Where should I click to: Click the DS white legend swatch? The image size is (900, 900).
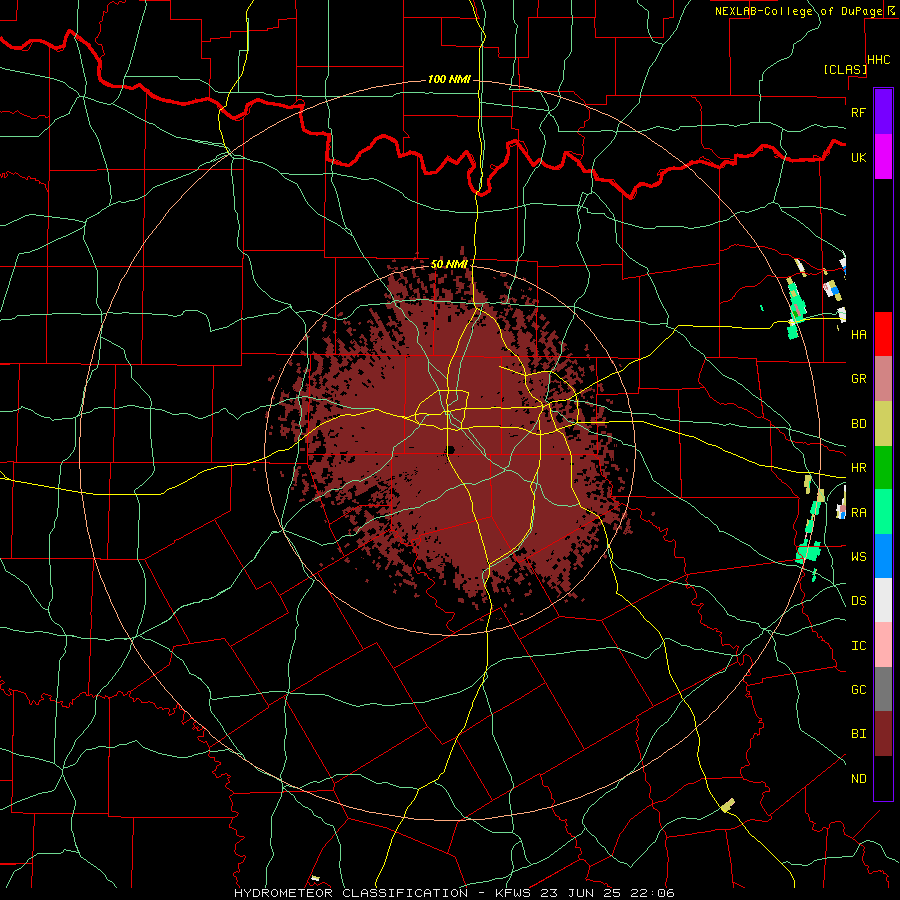pos(883,600)
